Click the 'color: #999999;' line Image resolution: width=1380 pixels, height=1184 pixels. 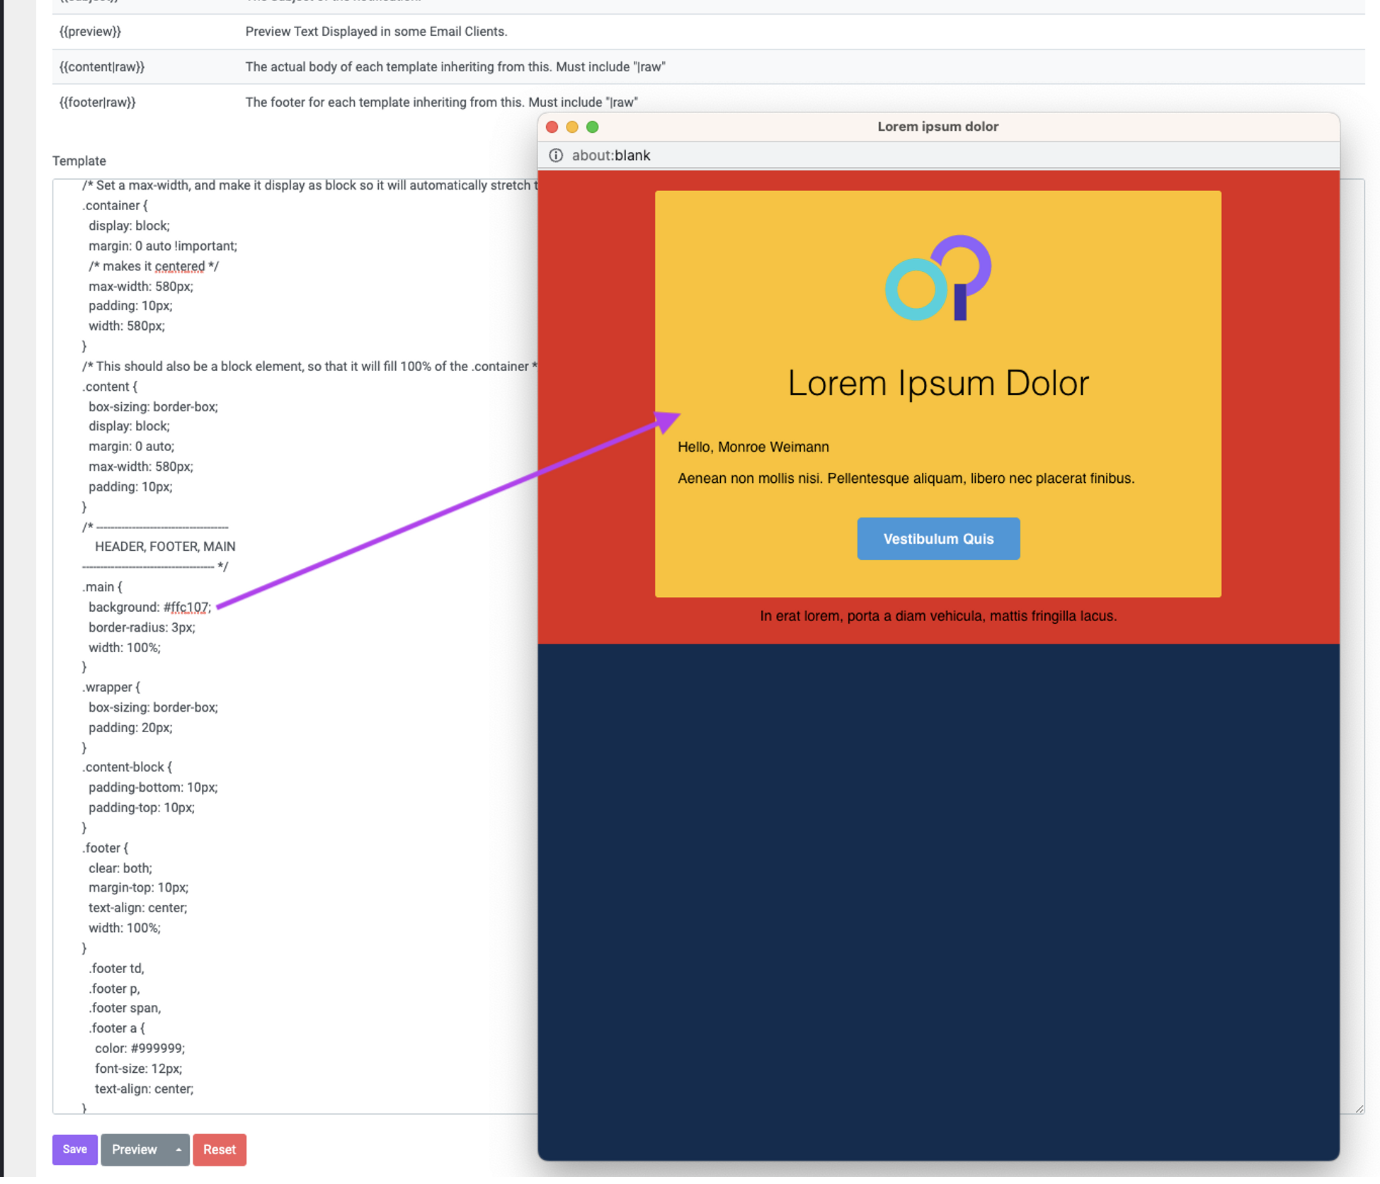tap(140, 1048)
